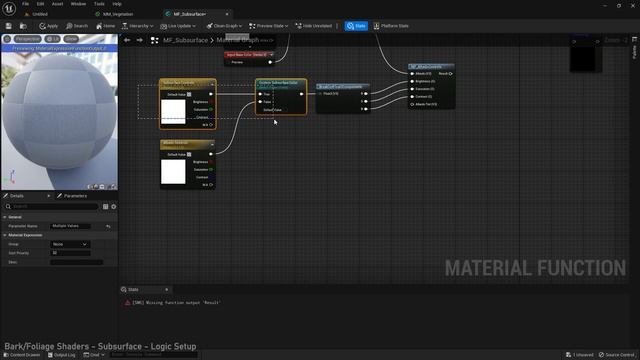The height and width of the screenshot is (360, 640).
Task: Open the Clean Graph dropdown
Action: tap(224, 26)
